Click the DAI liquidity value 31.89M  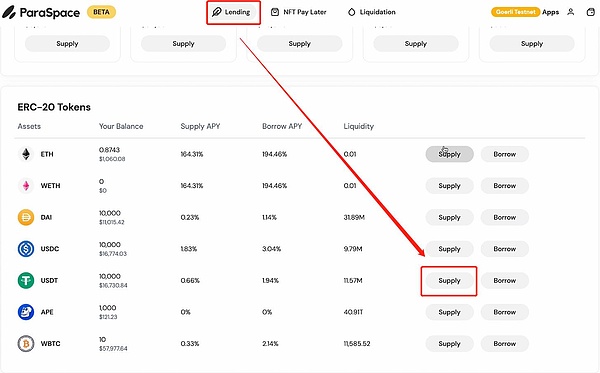pyautogui.click(x=354, y=217)
